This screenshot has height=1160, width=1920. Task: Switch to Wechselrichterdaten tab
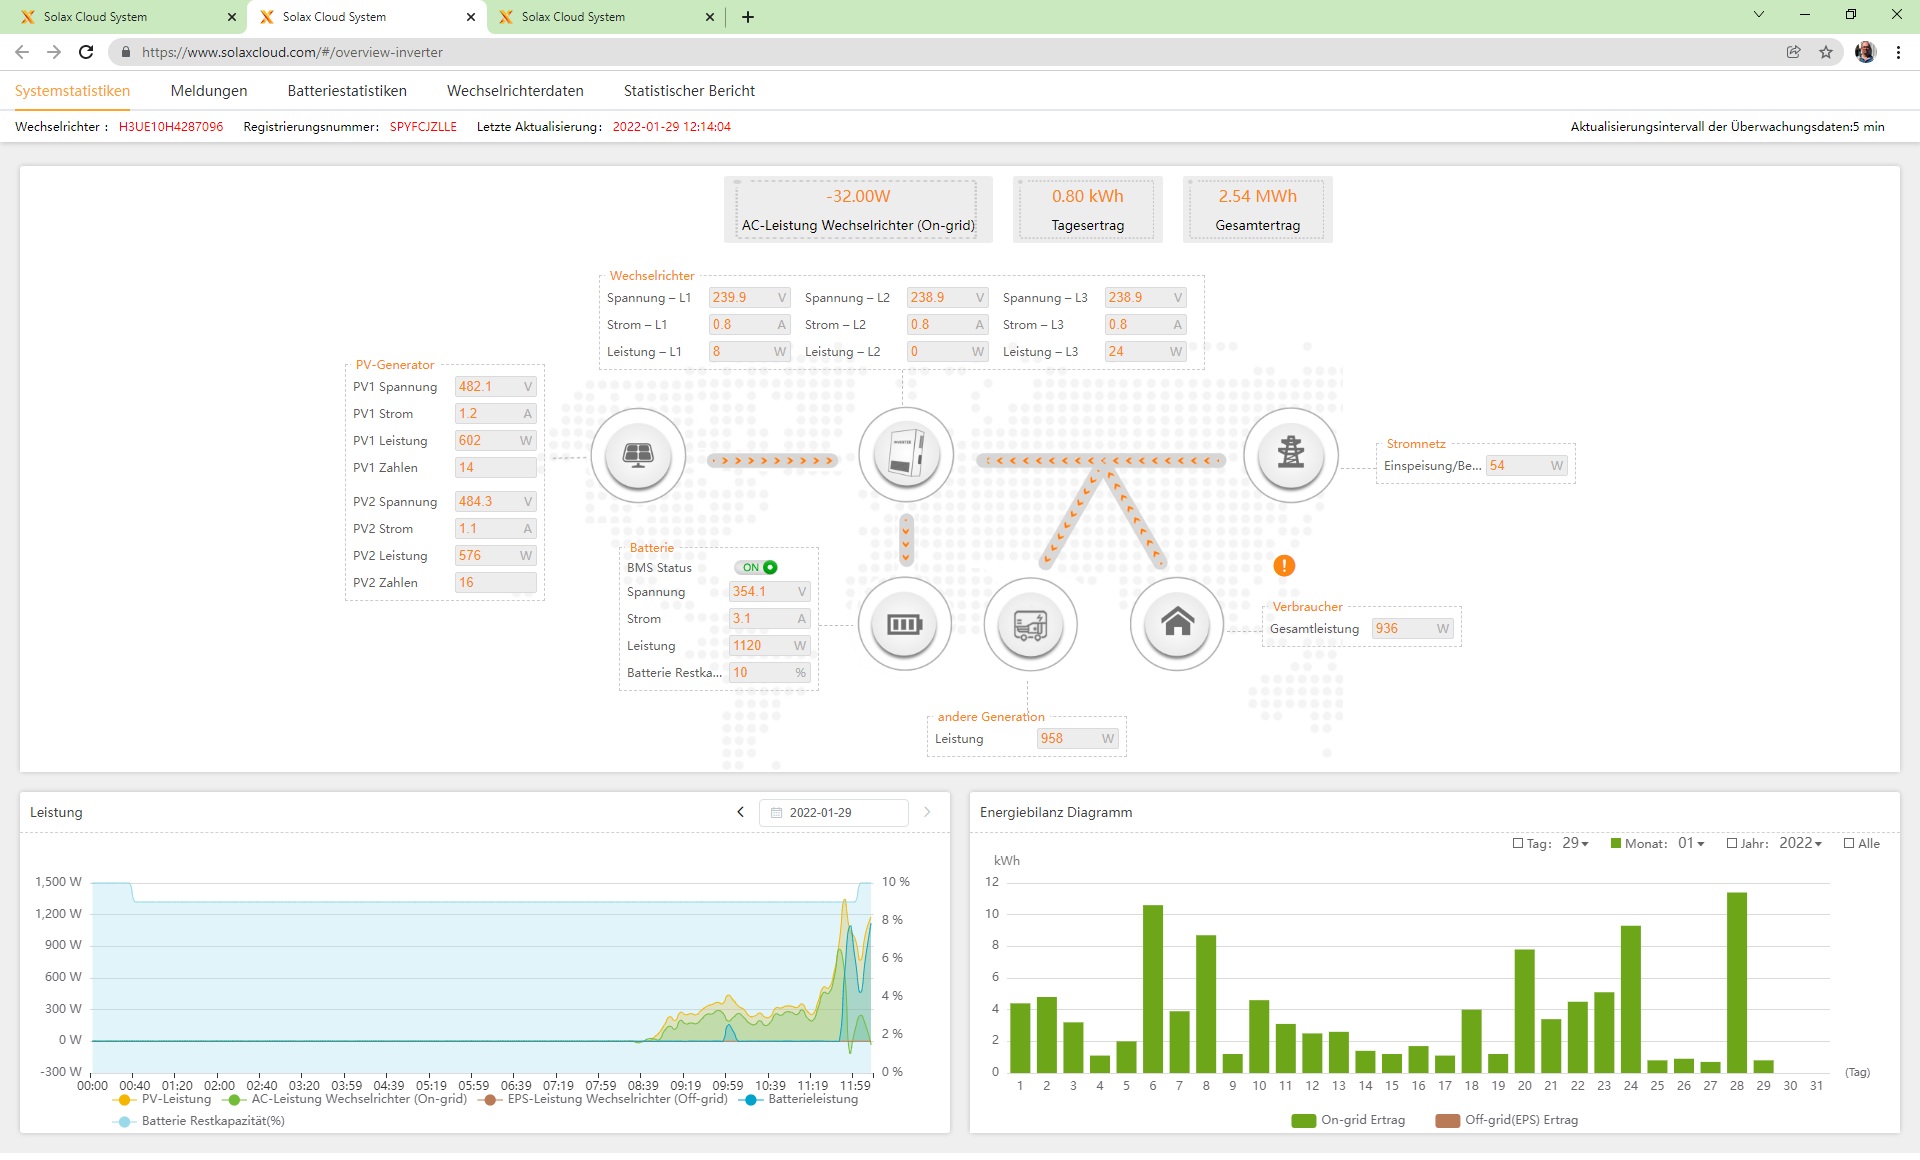pyautogui.click(x=515, y=91)
